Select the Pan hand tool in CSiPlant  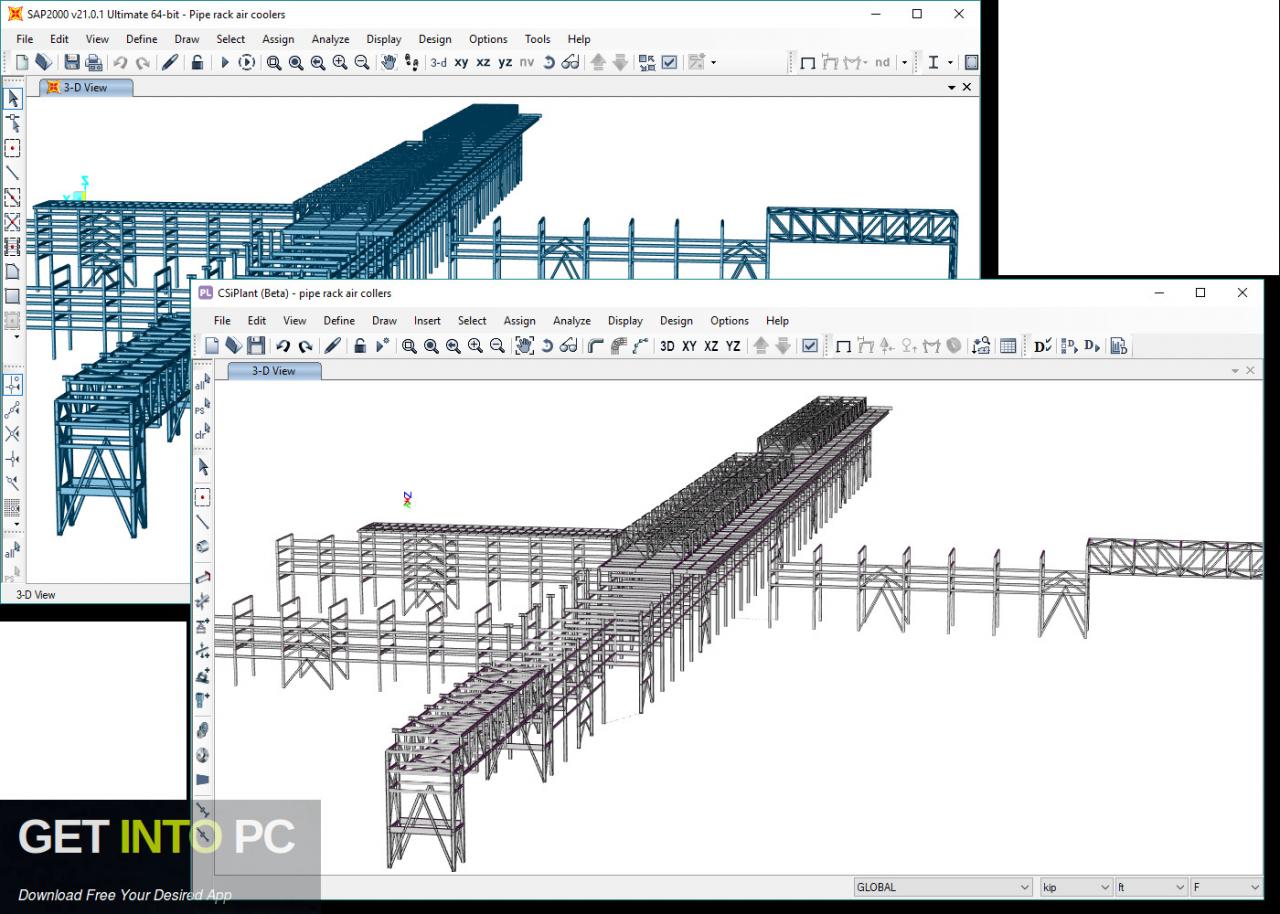524,346
